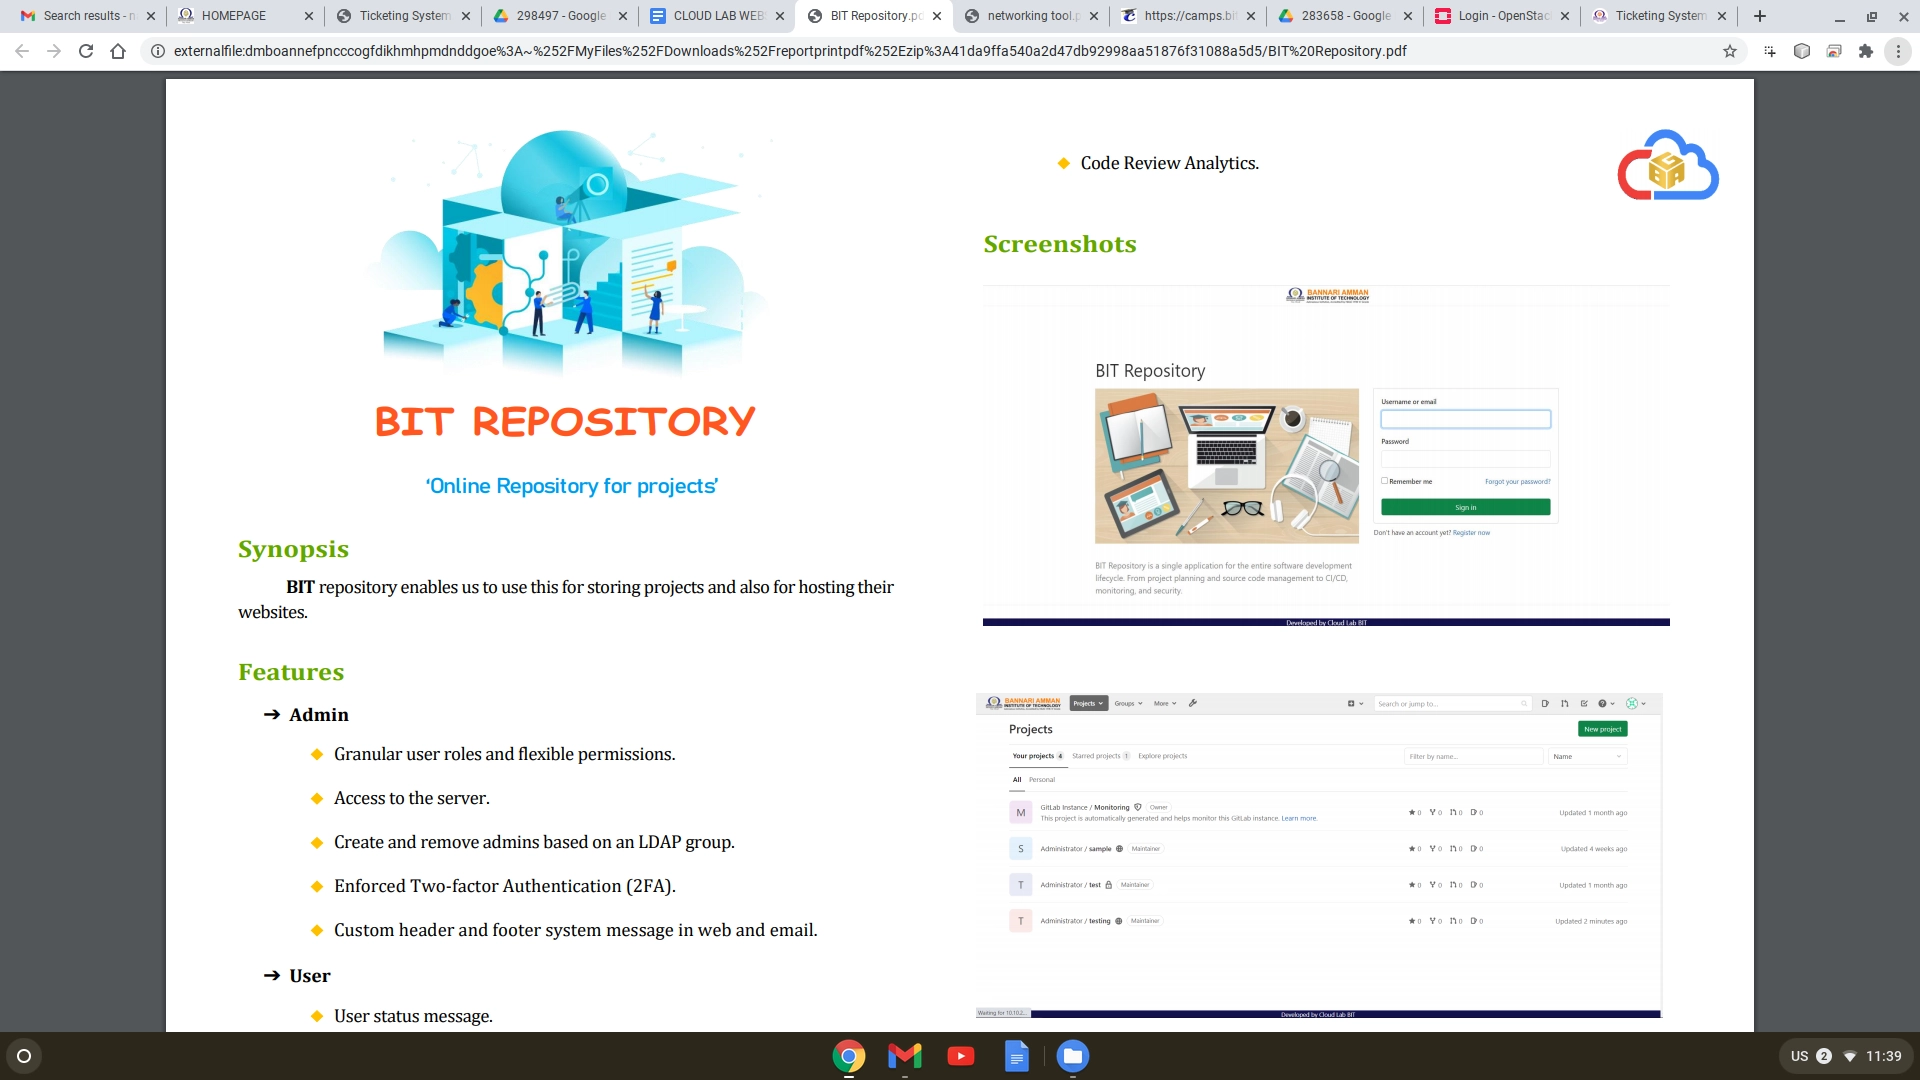Click the US keyboard layout indicator

pos(1799,1056)
